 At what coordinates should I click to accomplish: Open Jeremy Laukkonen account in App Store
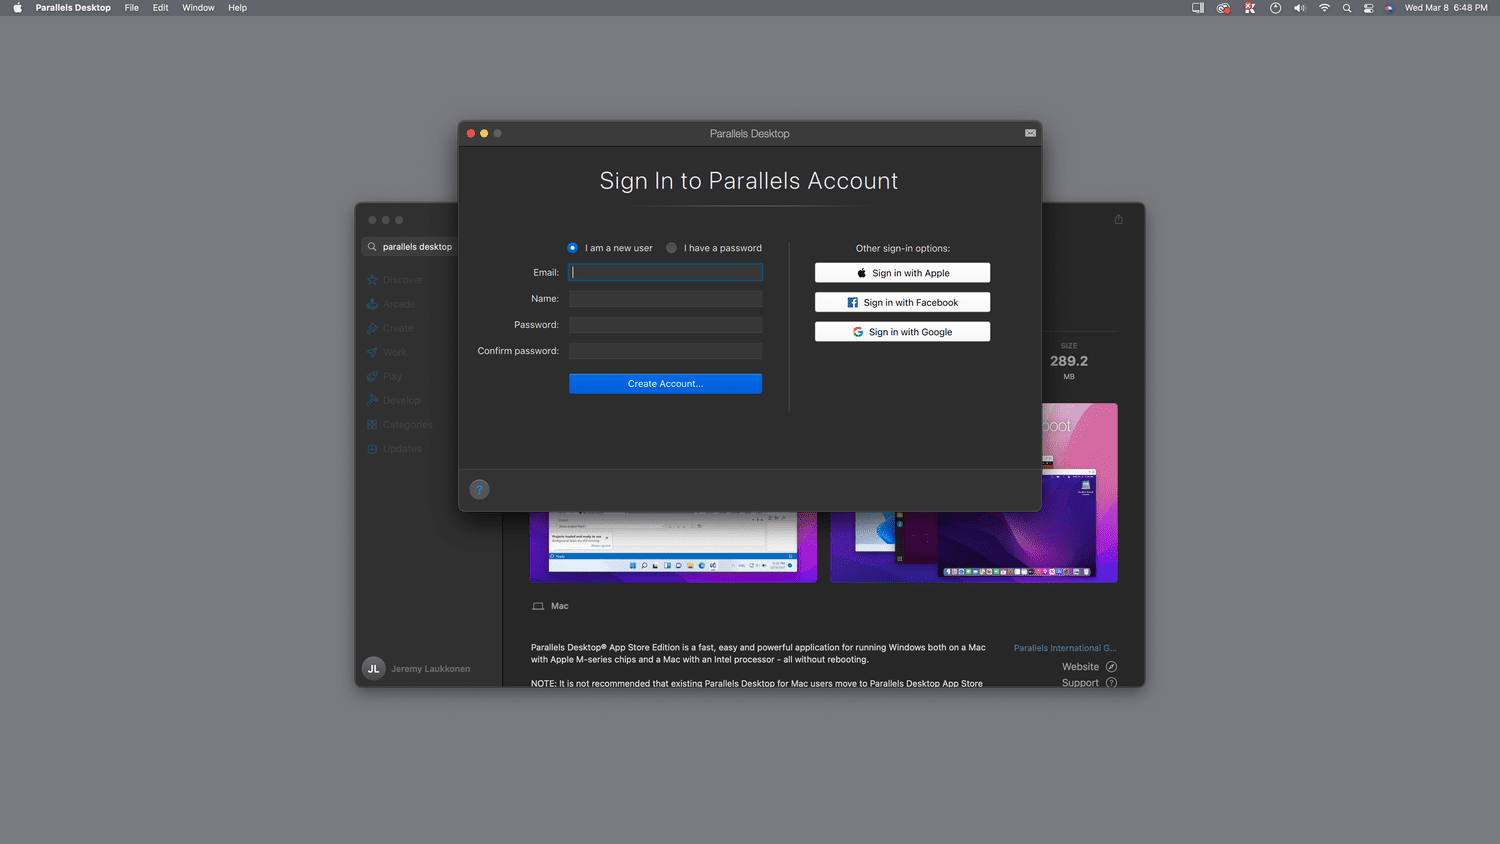[416, 669]
